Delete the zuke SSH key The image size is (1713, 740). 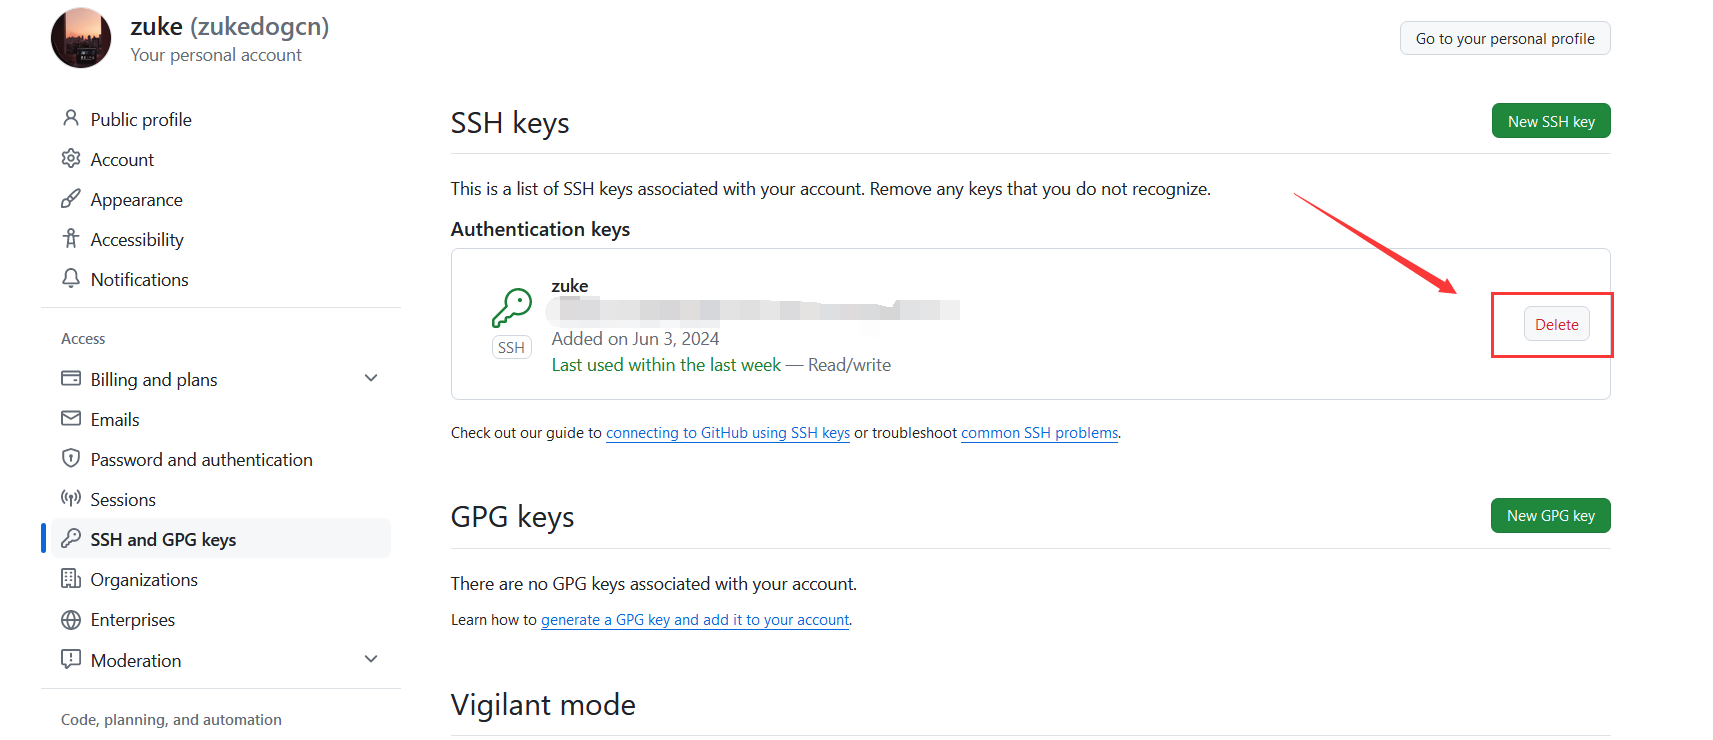(x=1556, y=324)
